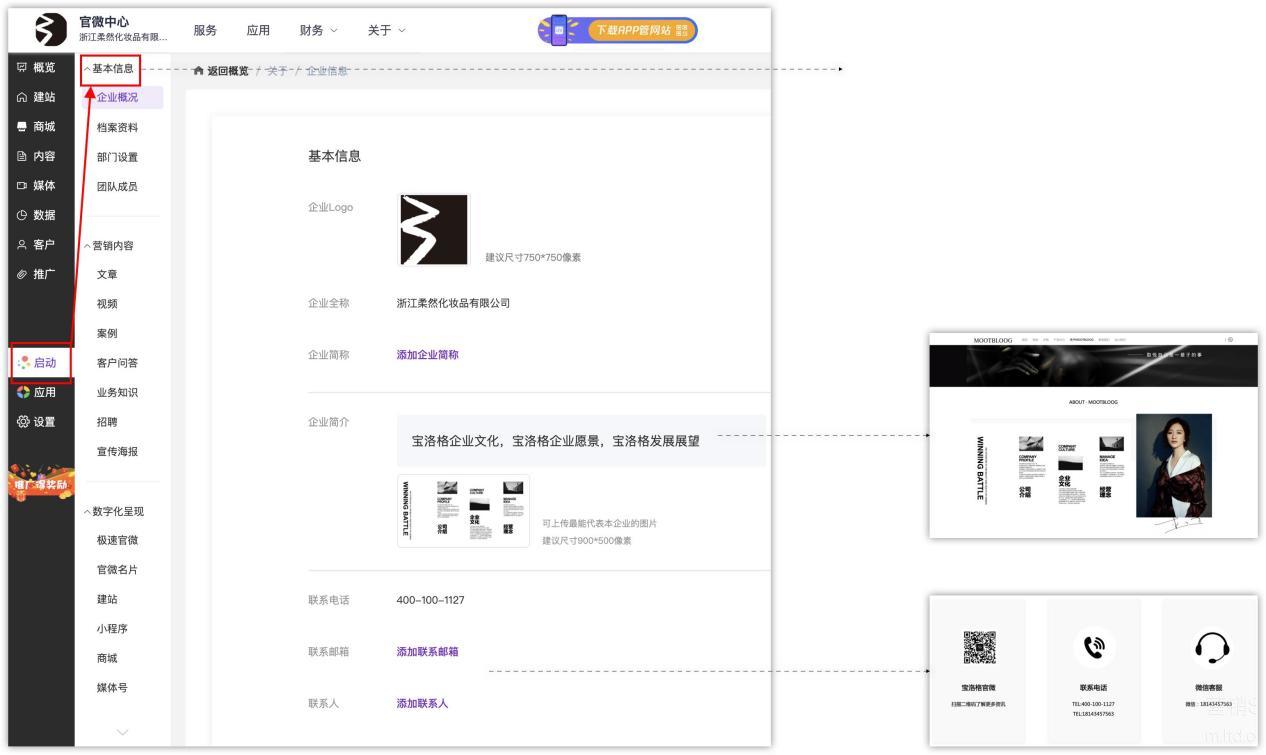Open the 关于 top menu dropdown
Image resolution: width=1266 pixels, height=755 pixels.
pos(386,31)
